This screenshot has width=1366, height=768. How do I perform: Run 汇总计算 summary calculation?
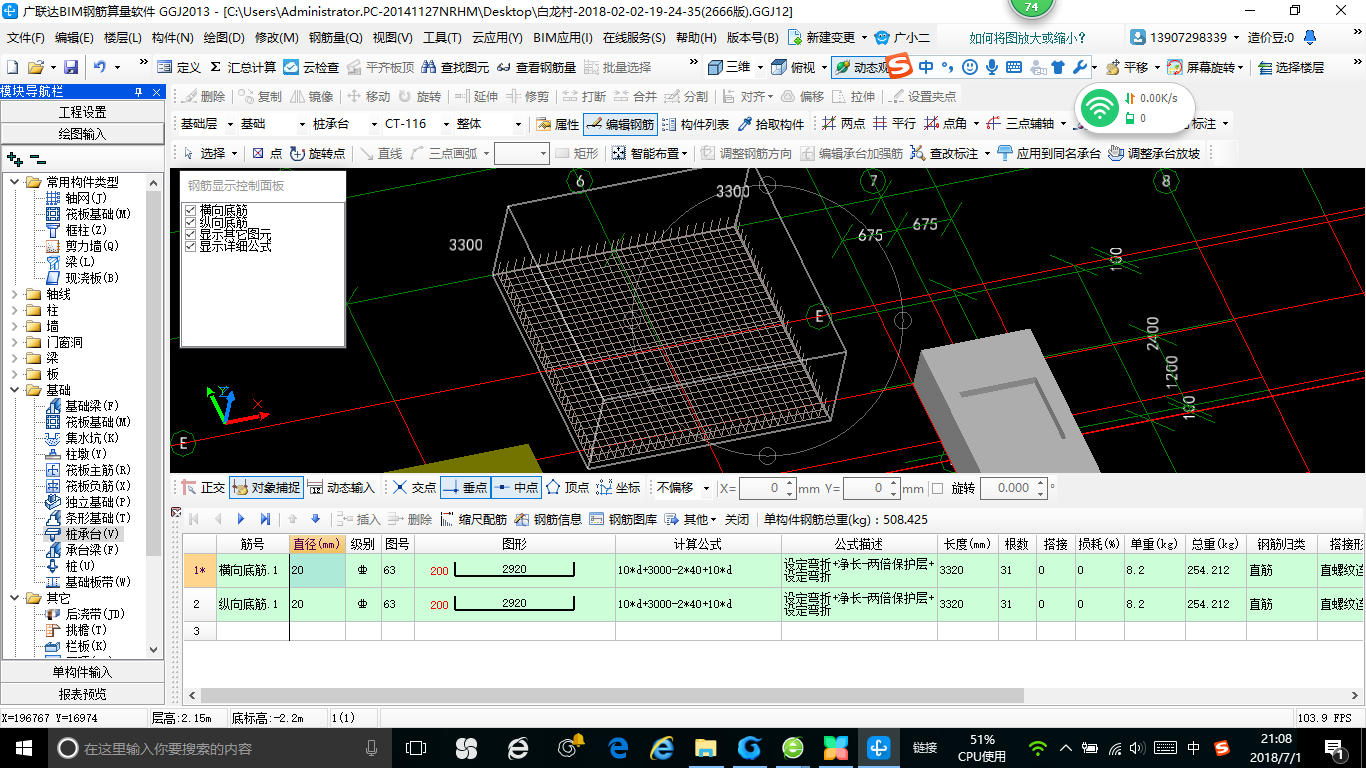click(243, 67)
